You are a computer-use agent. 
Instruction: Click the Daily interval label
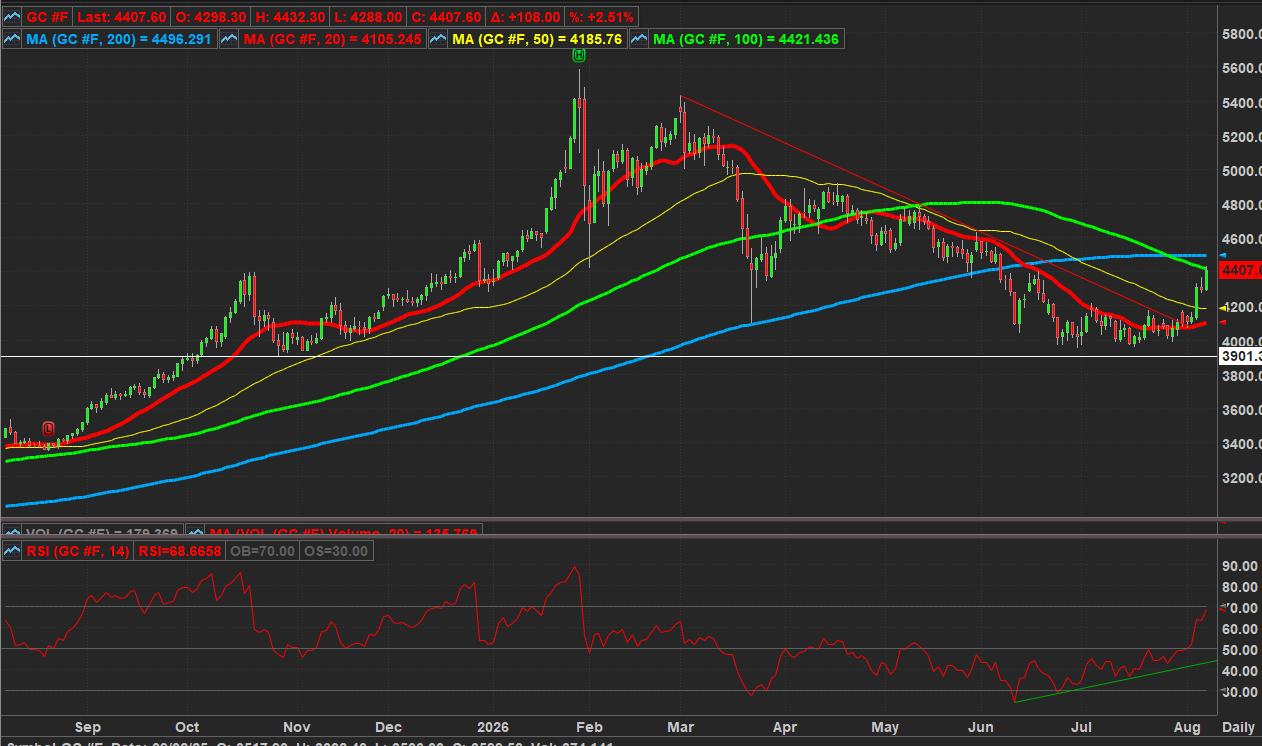1238,726
